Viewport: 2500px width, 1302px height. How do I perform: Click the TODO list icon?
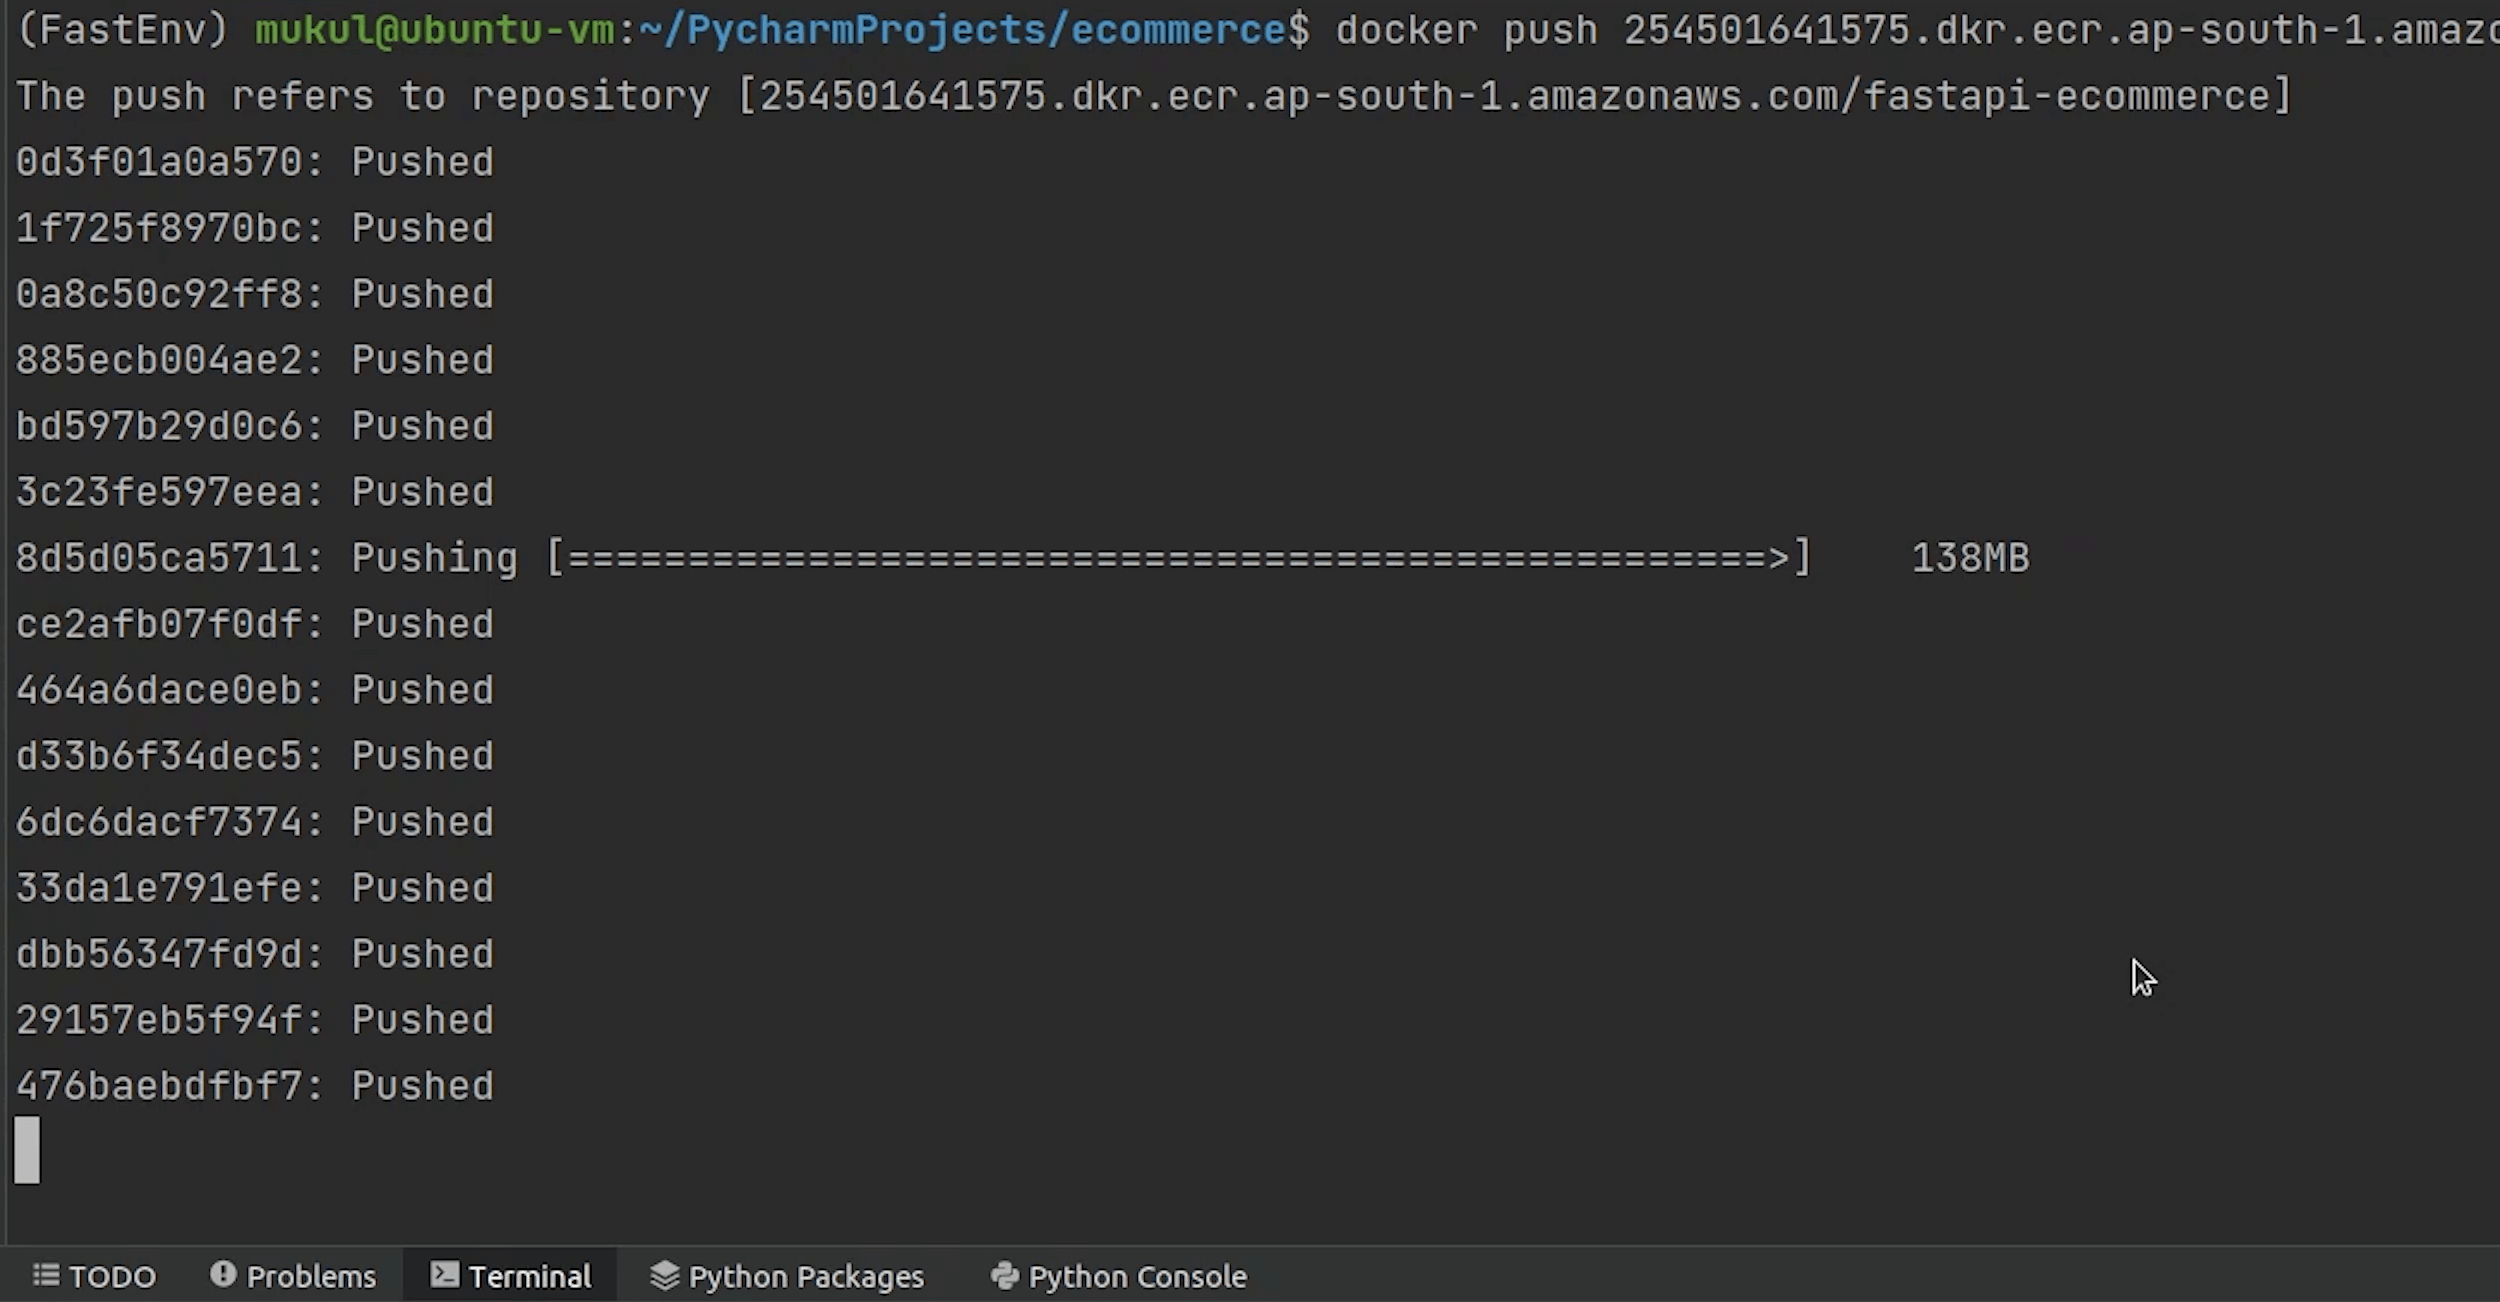pos(45,1275)
